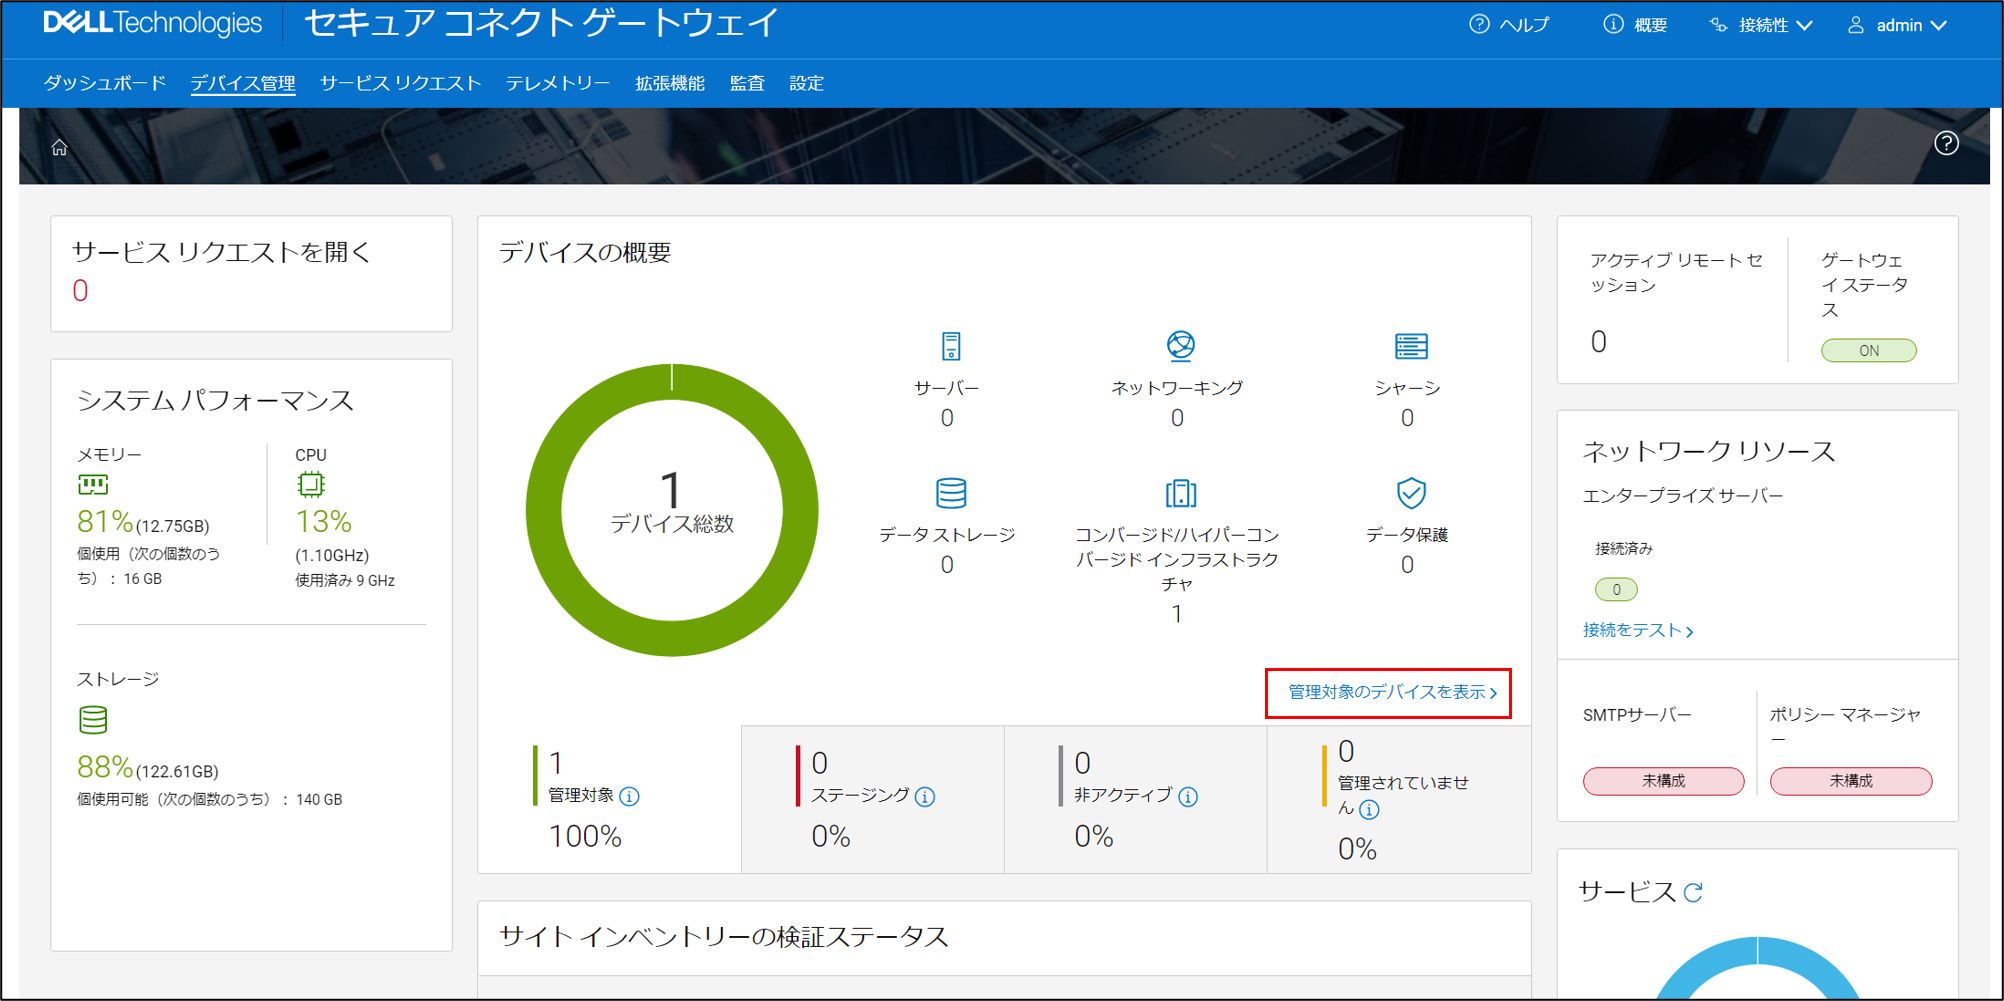Click the 非アクティブ 0% status tile

(x=1136, y=799)
